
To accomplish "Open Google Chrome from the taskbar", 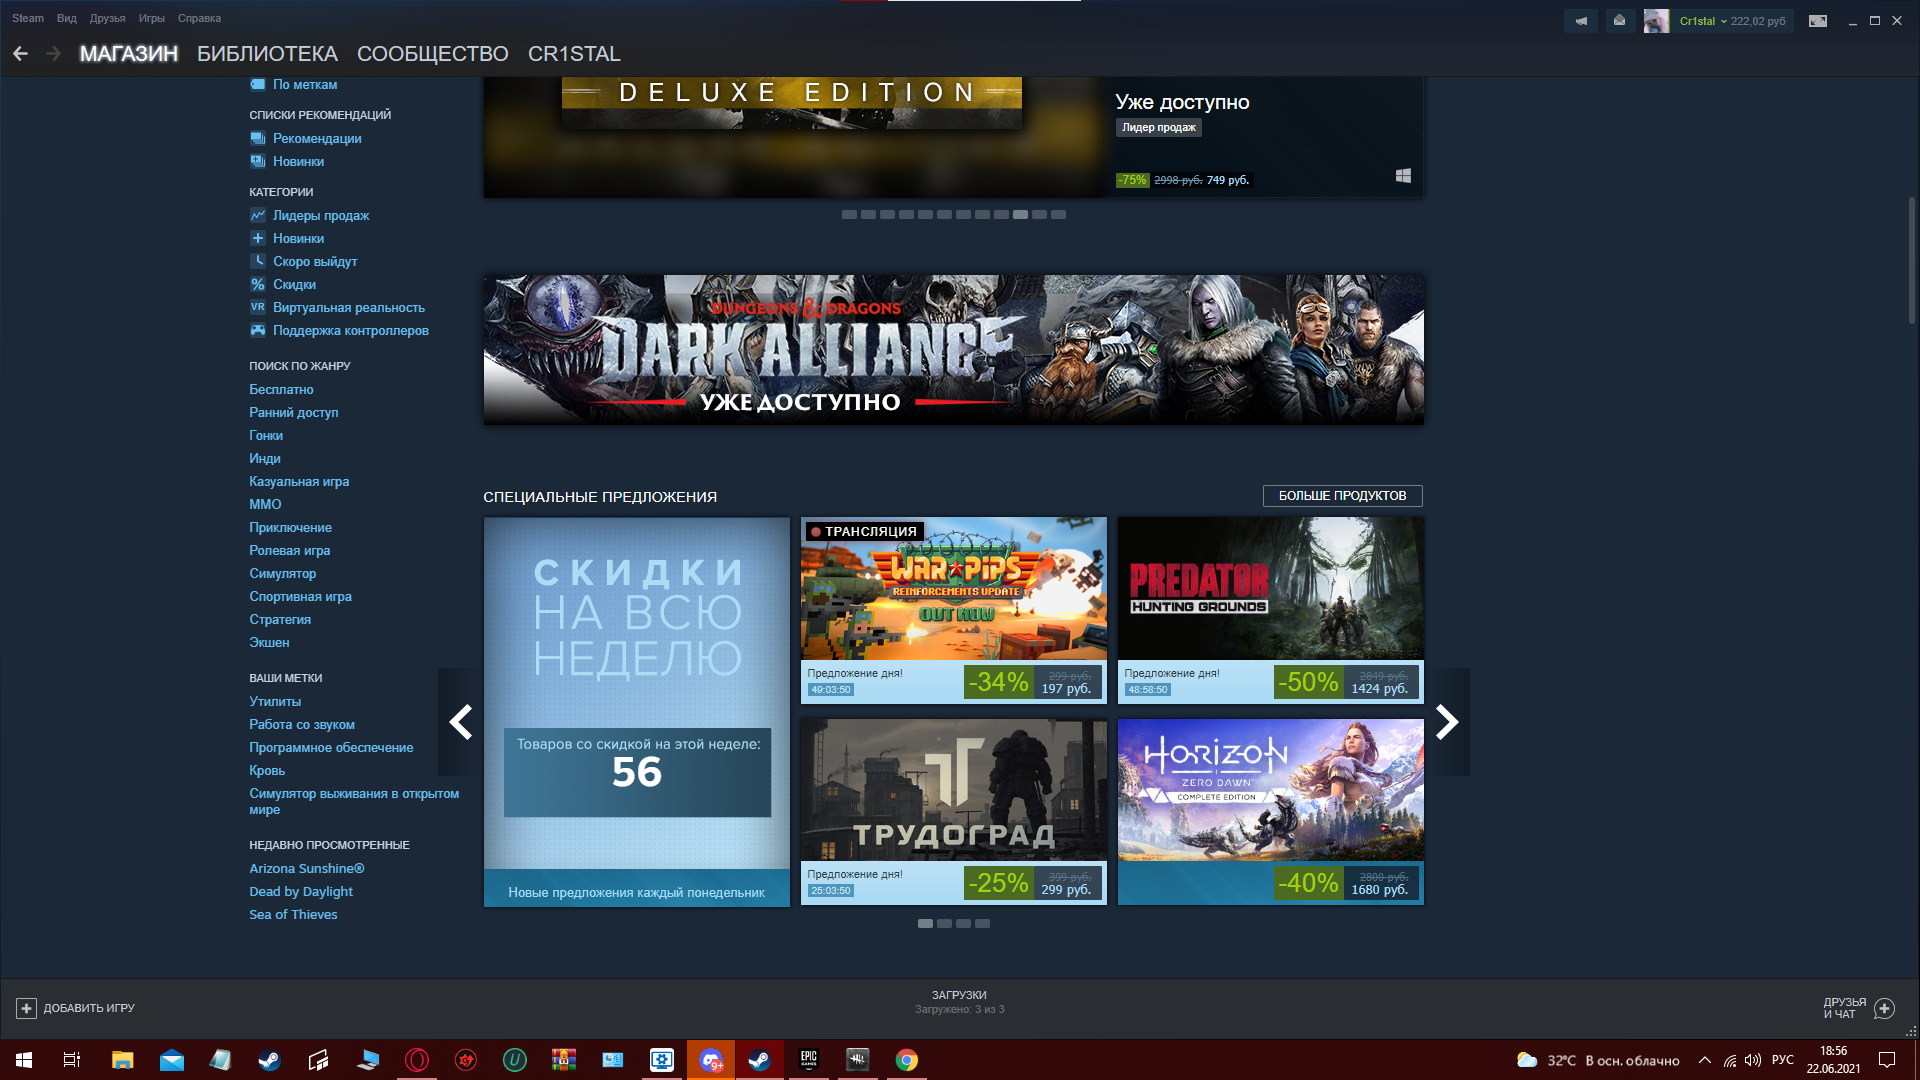I will pyautogui.click(x=907, y=1060).
